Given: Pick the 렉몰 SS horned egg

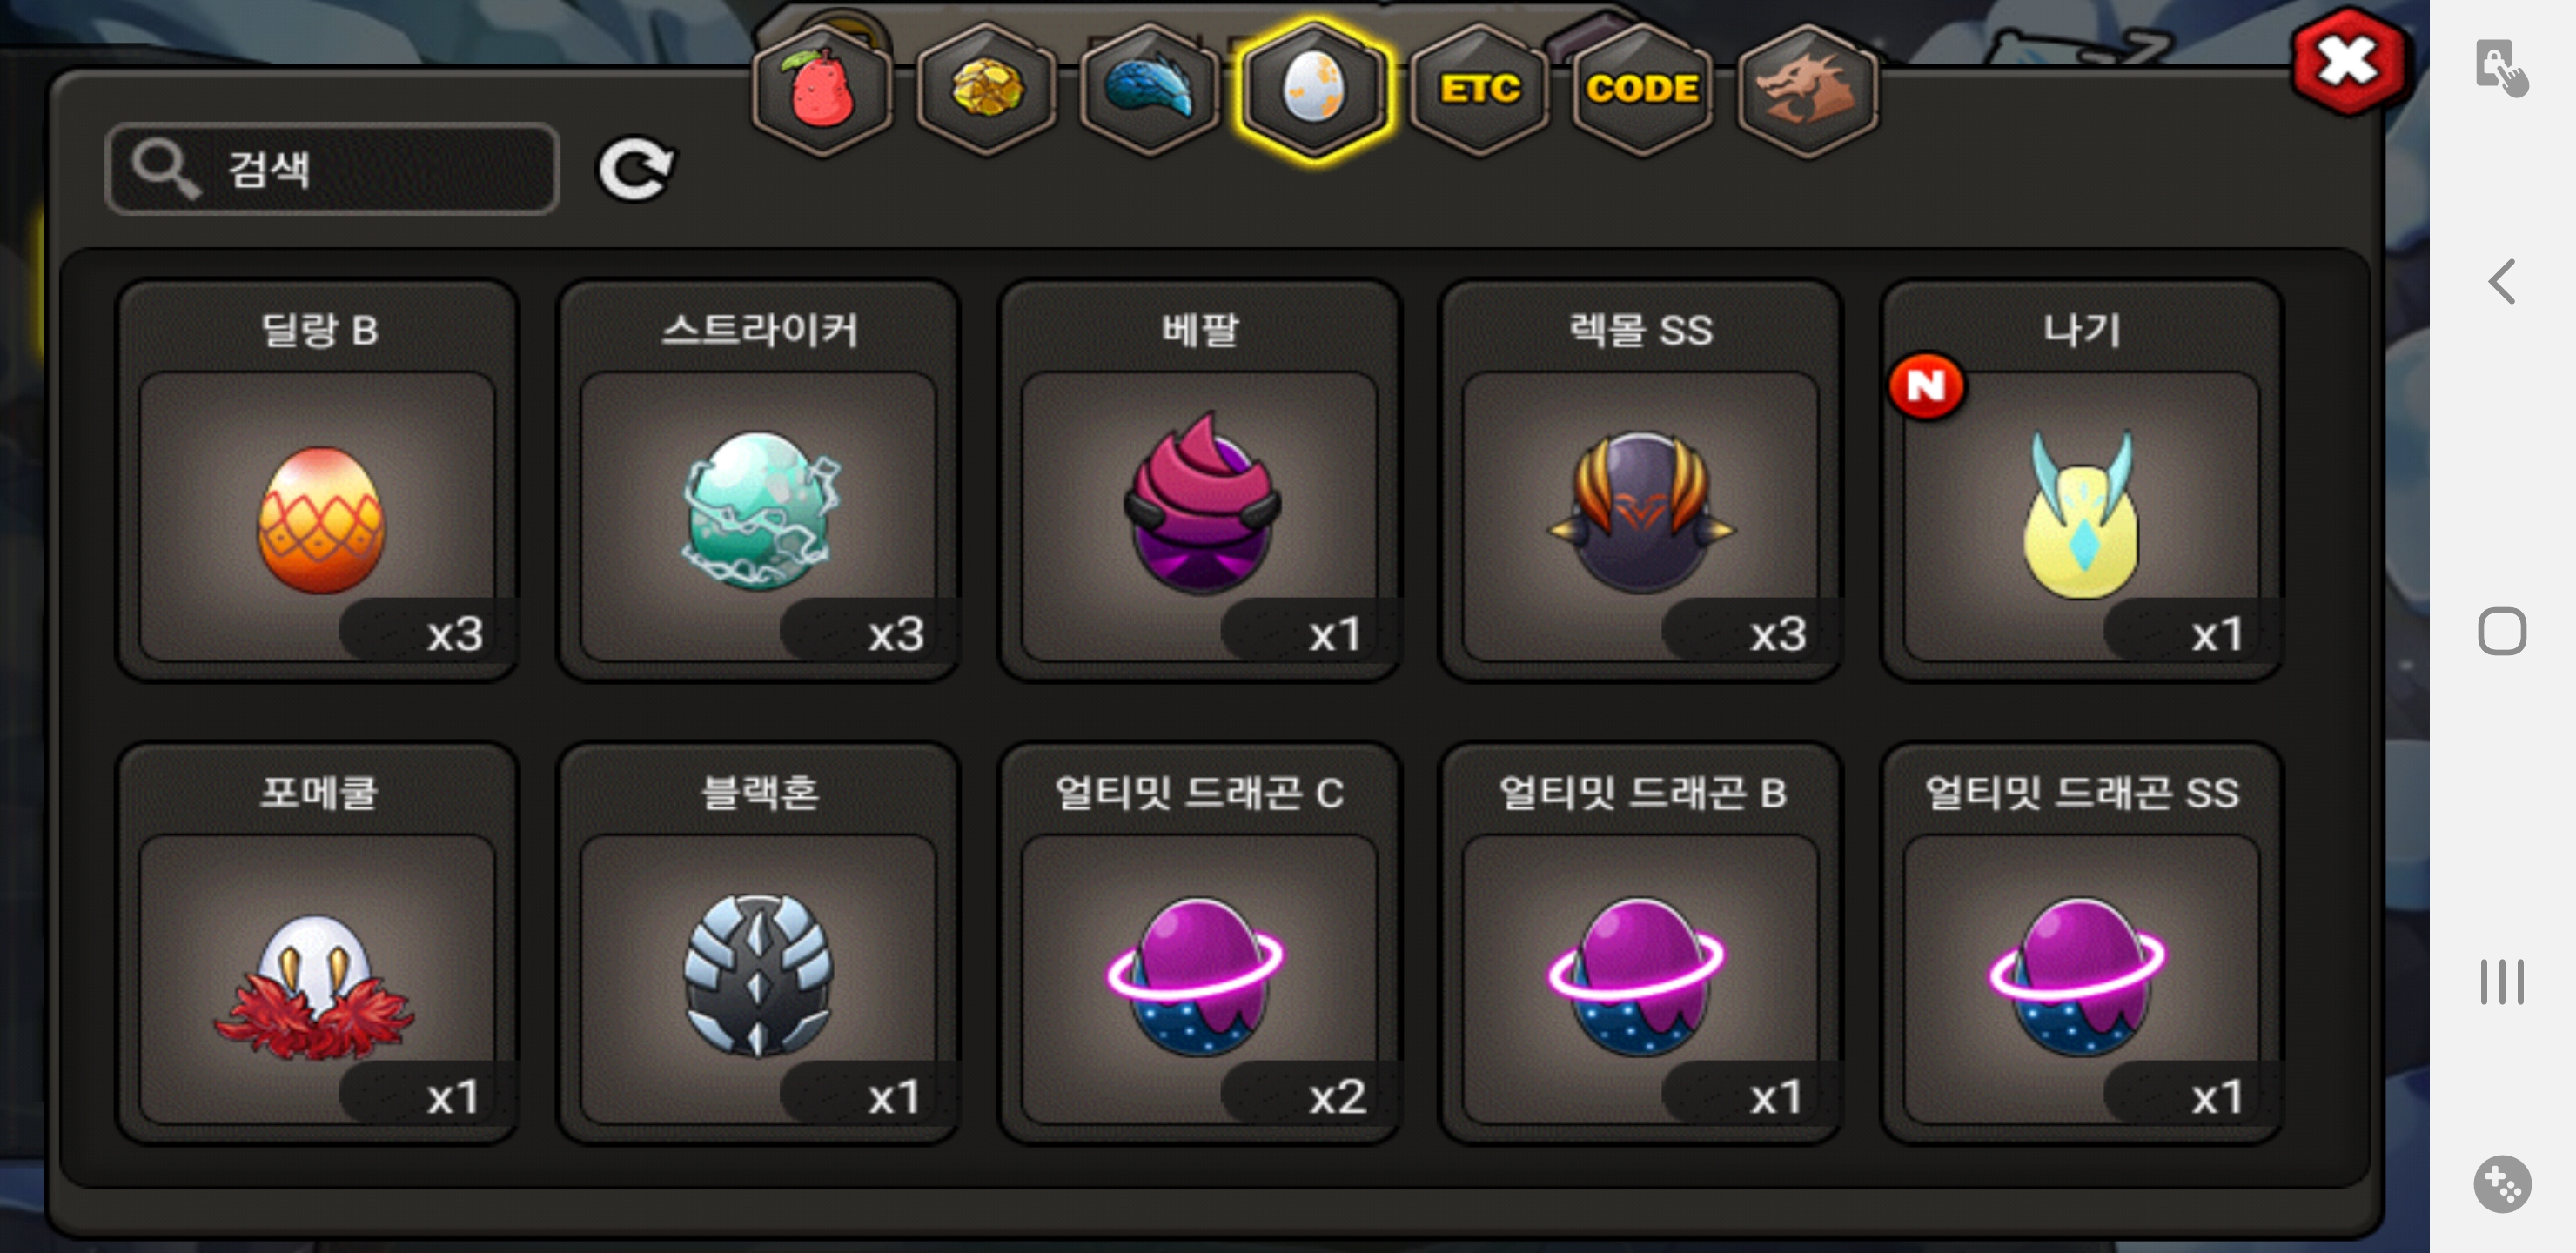Looking at the screenshot, I should (x=1641, y=481).
